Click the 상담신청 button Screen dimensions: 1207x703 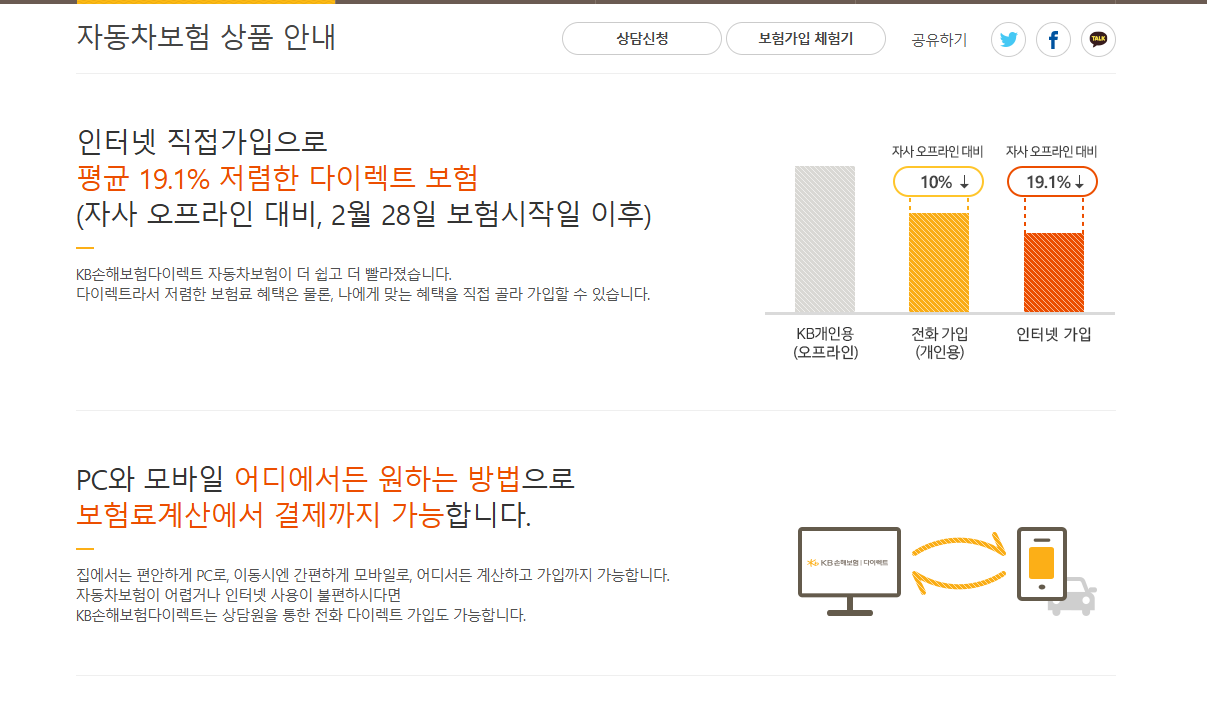tap(642, 39)
